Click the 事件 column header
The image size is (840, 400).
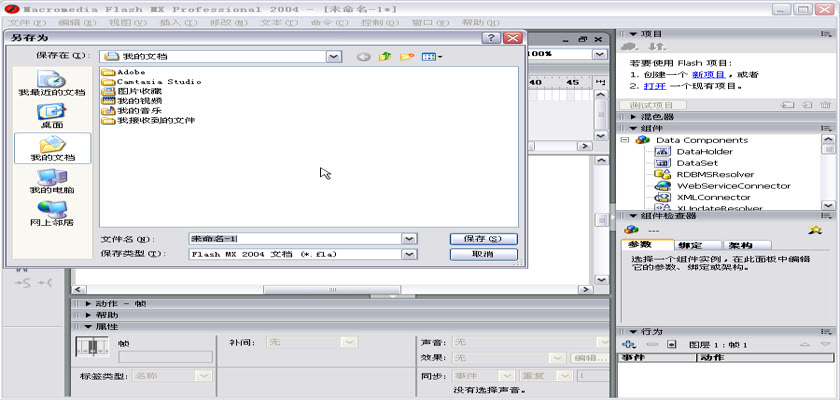[656, 358]
